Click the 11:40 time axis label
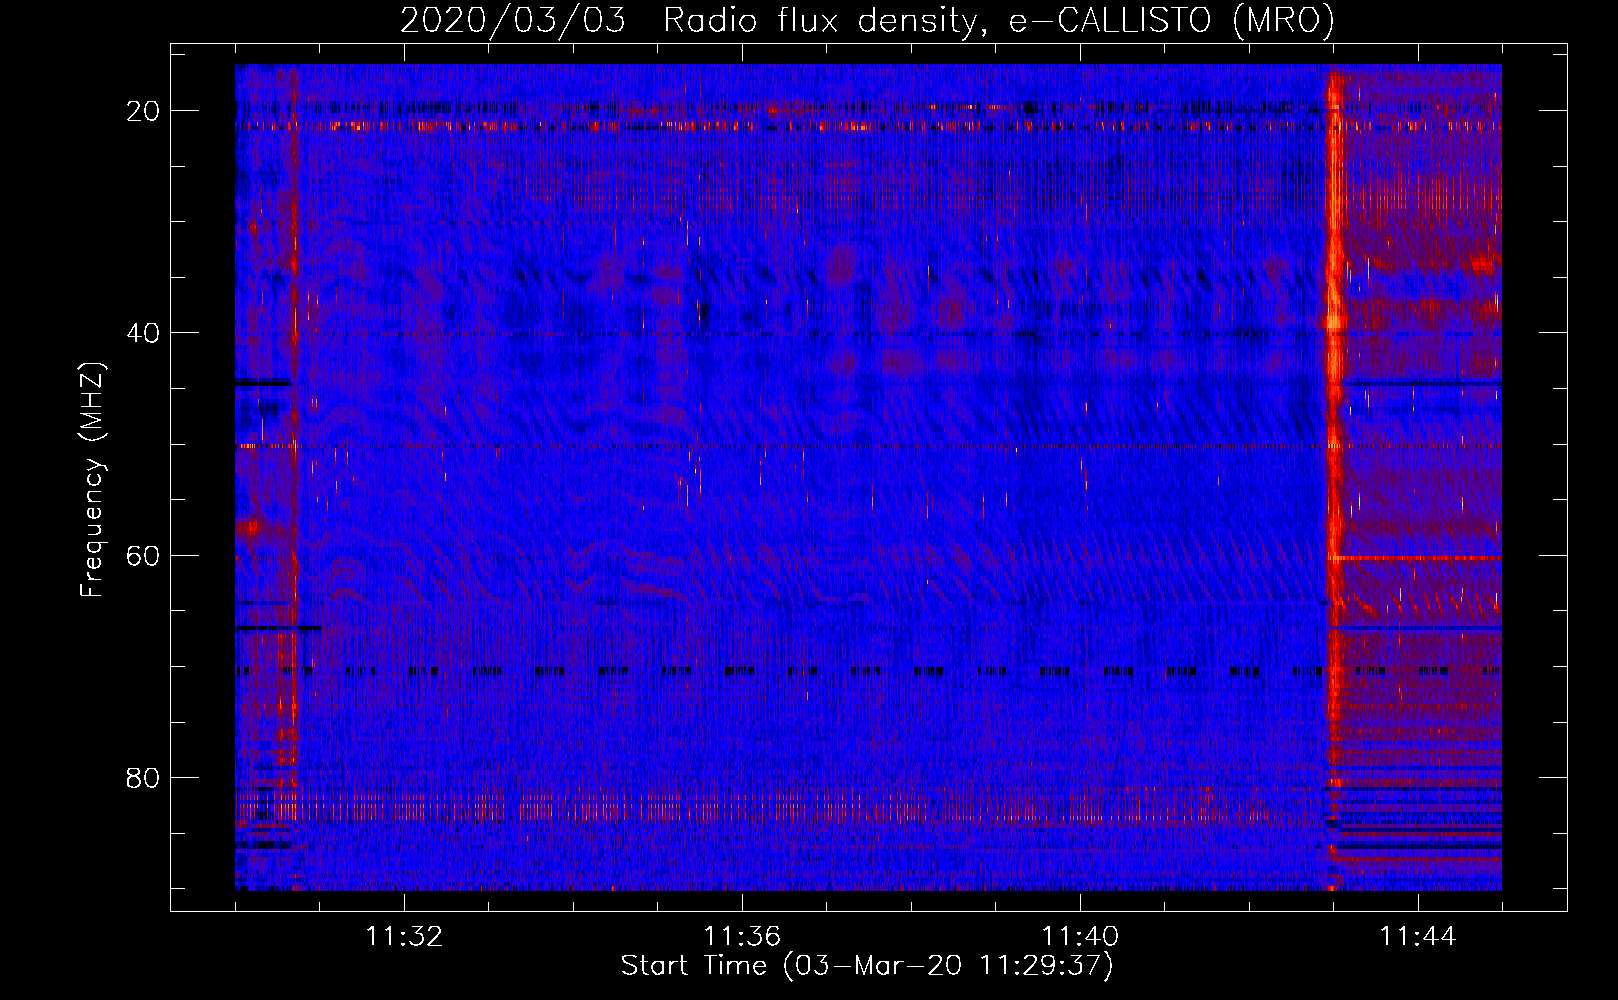The height and width of the screenshot is (1000, 1618). (x=1080, y=937)
